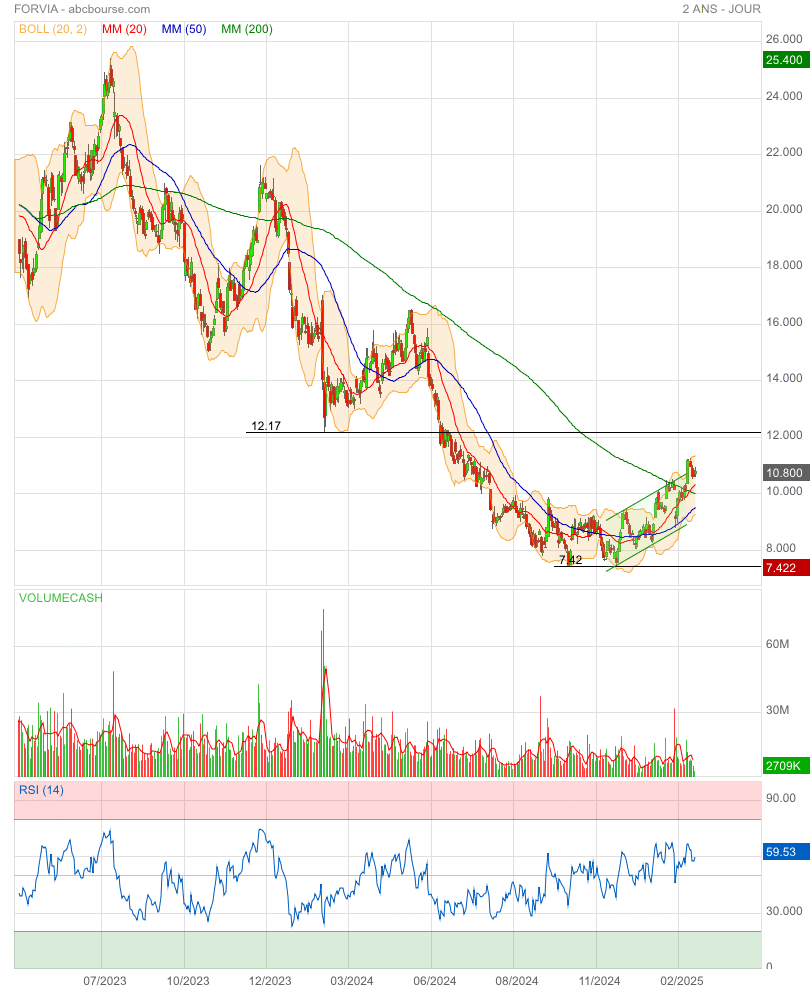The height and width of the screenshot is (991, 810).
Task: Click the red 7.422 low price tag
Action: (786, 568)
